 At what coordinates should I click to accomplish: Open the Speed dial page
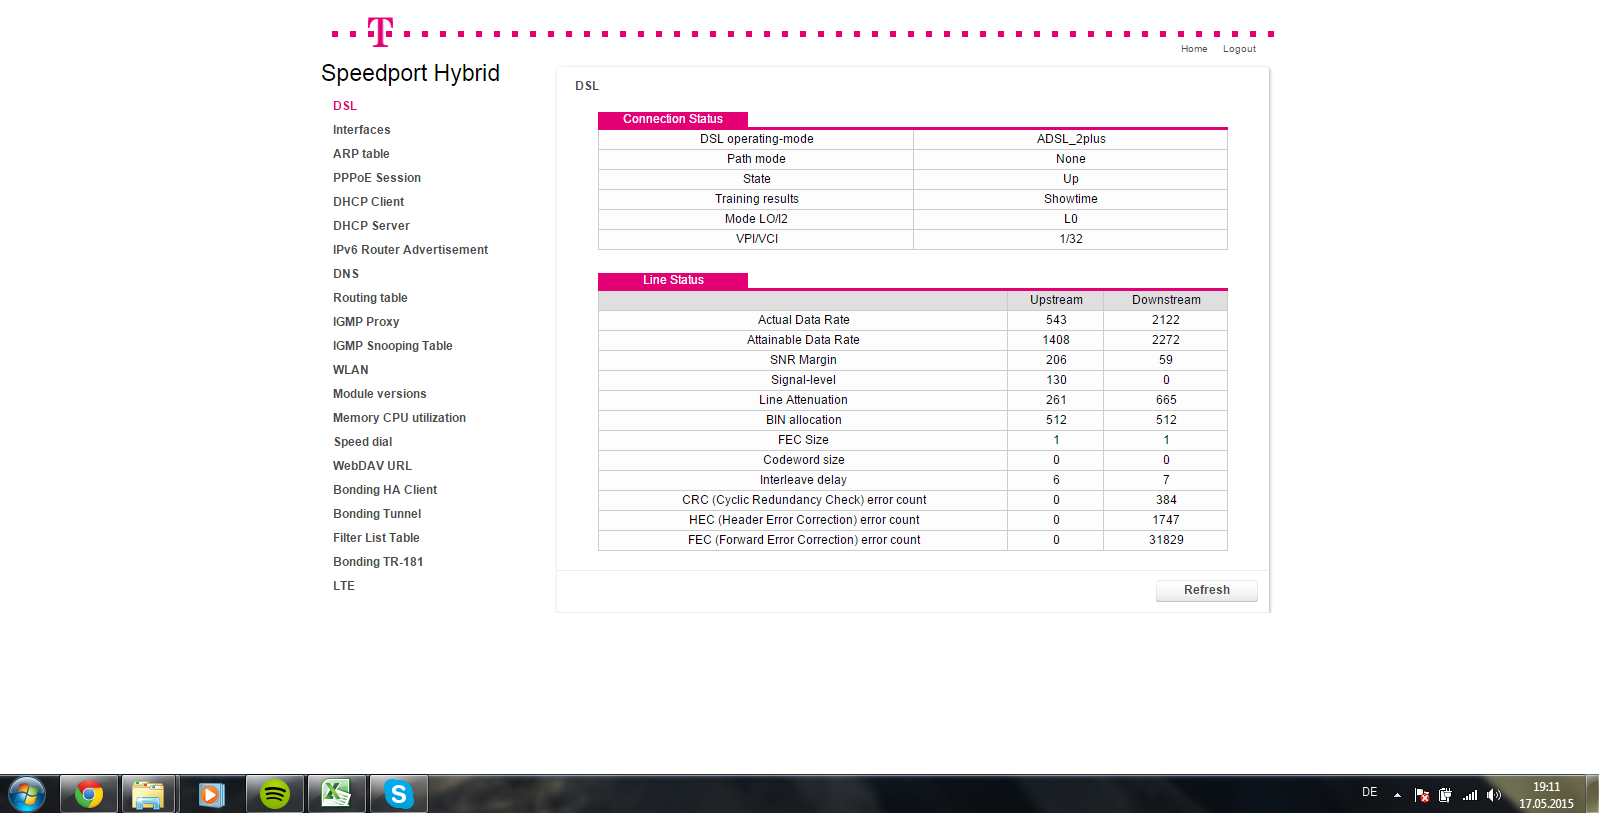pyautogui.click(x=363, y=442)
